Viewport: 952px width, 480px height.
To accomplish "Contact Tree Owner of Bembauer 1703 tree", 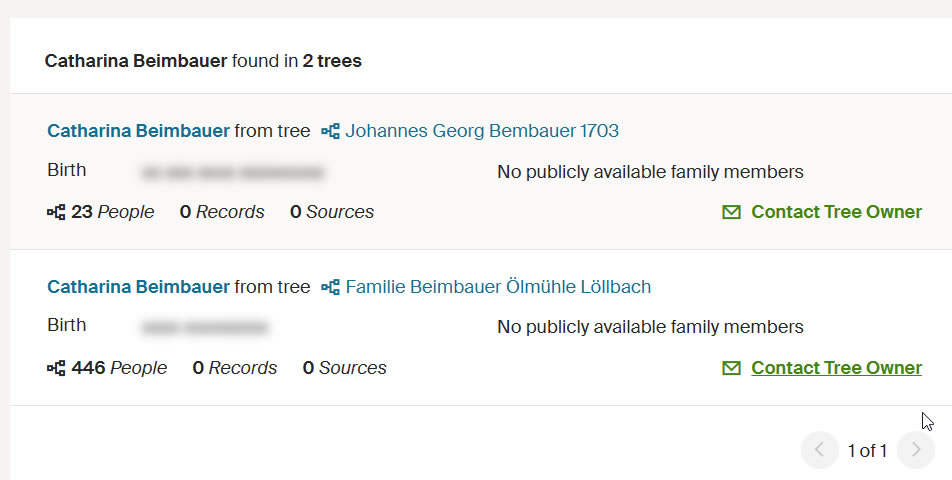I will click(836, 212).
